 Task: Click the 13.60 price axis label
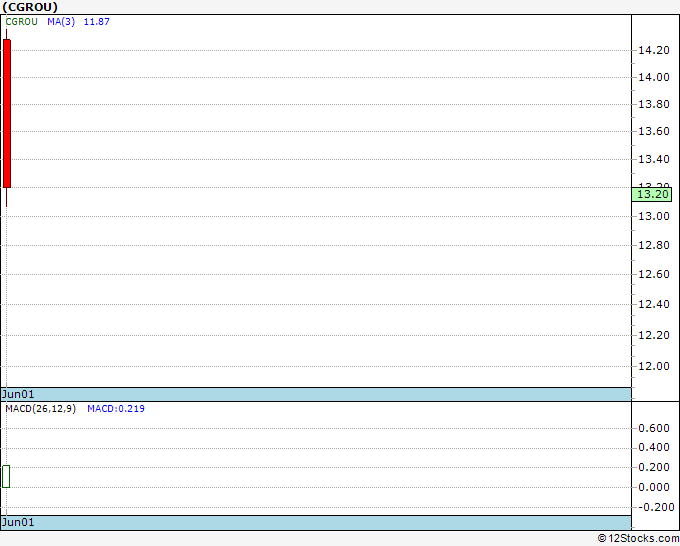coord(654,131)
